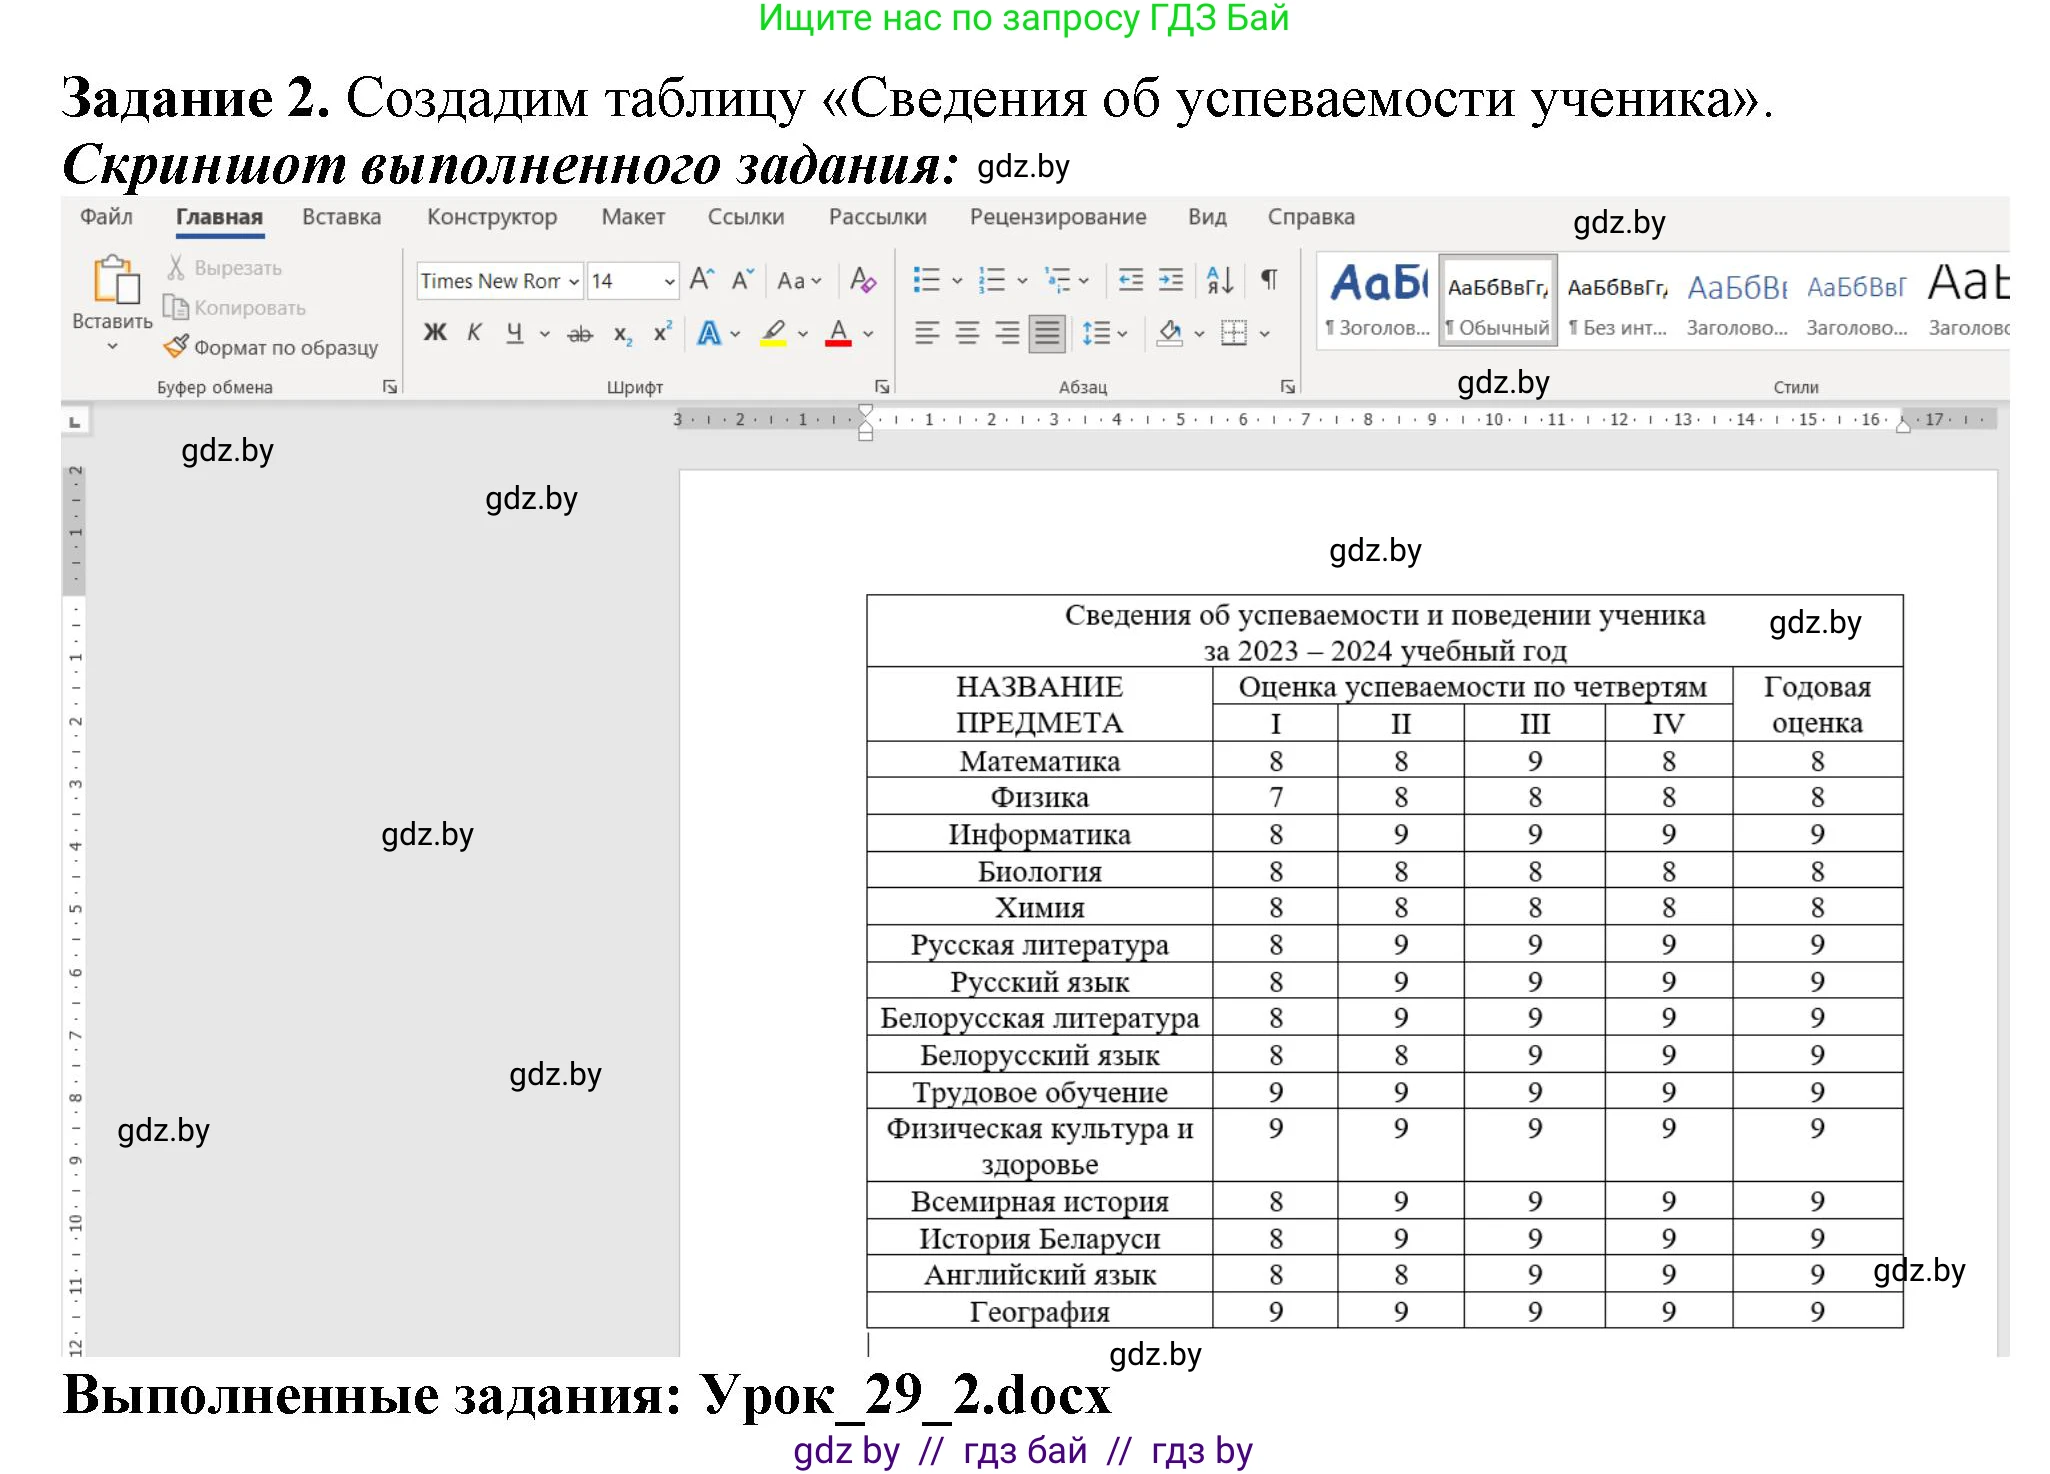Toggle paragraph marks display (¶)

pyautogui.click(x=1268, y=279)
